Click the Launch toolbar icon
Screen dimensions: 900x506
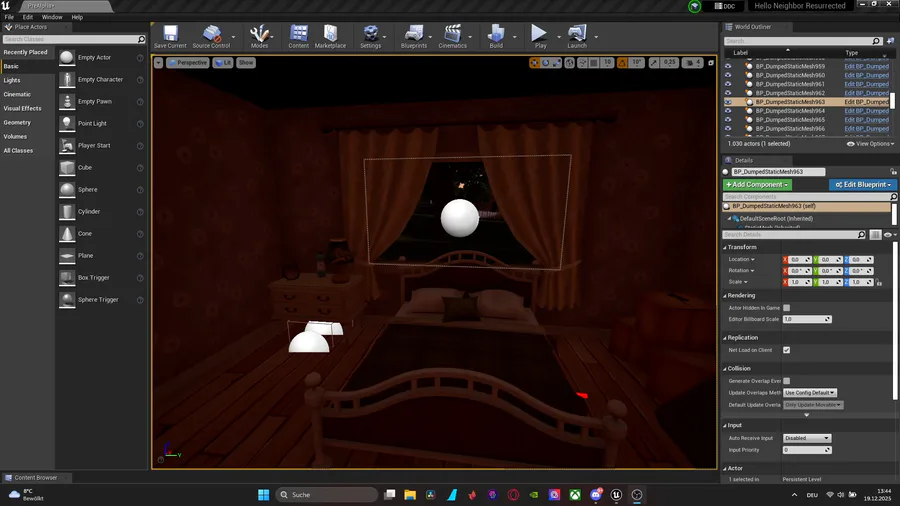click(577, 36)
